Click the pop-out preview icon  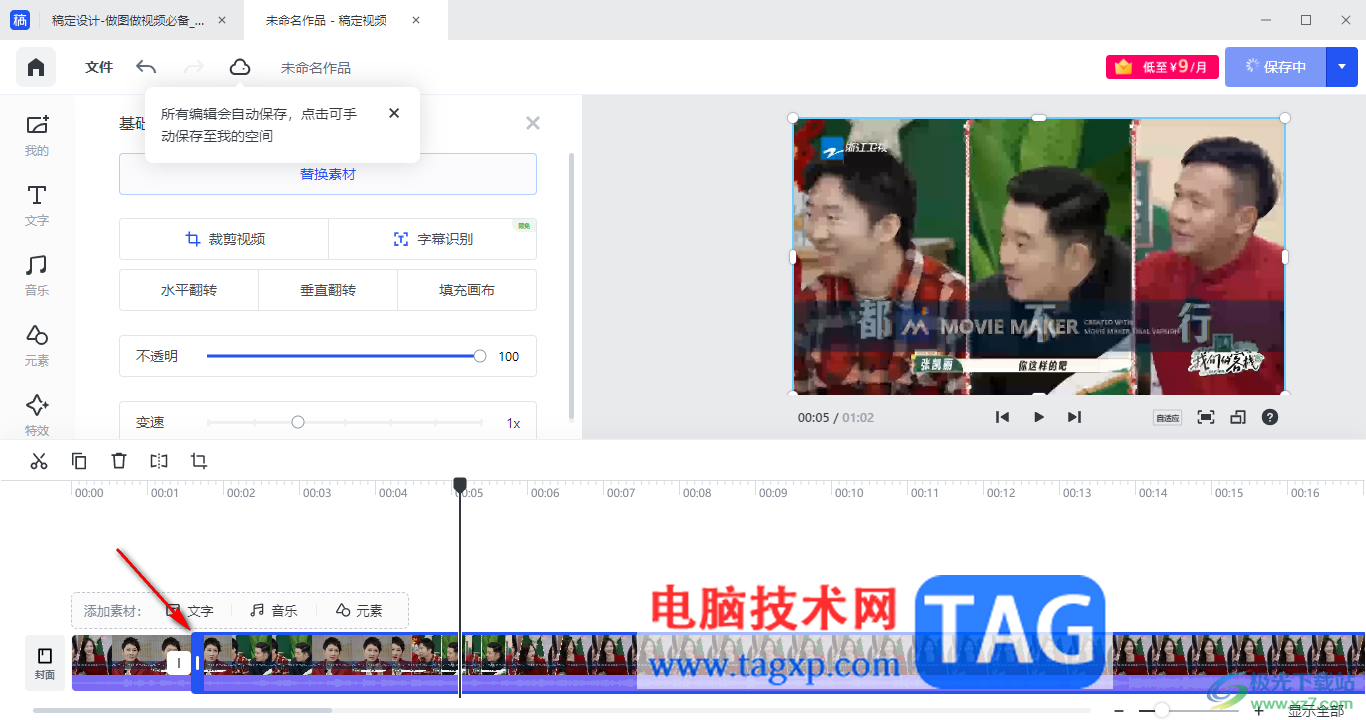tap(1238, 417)
